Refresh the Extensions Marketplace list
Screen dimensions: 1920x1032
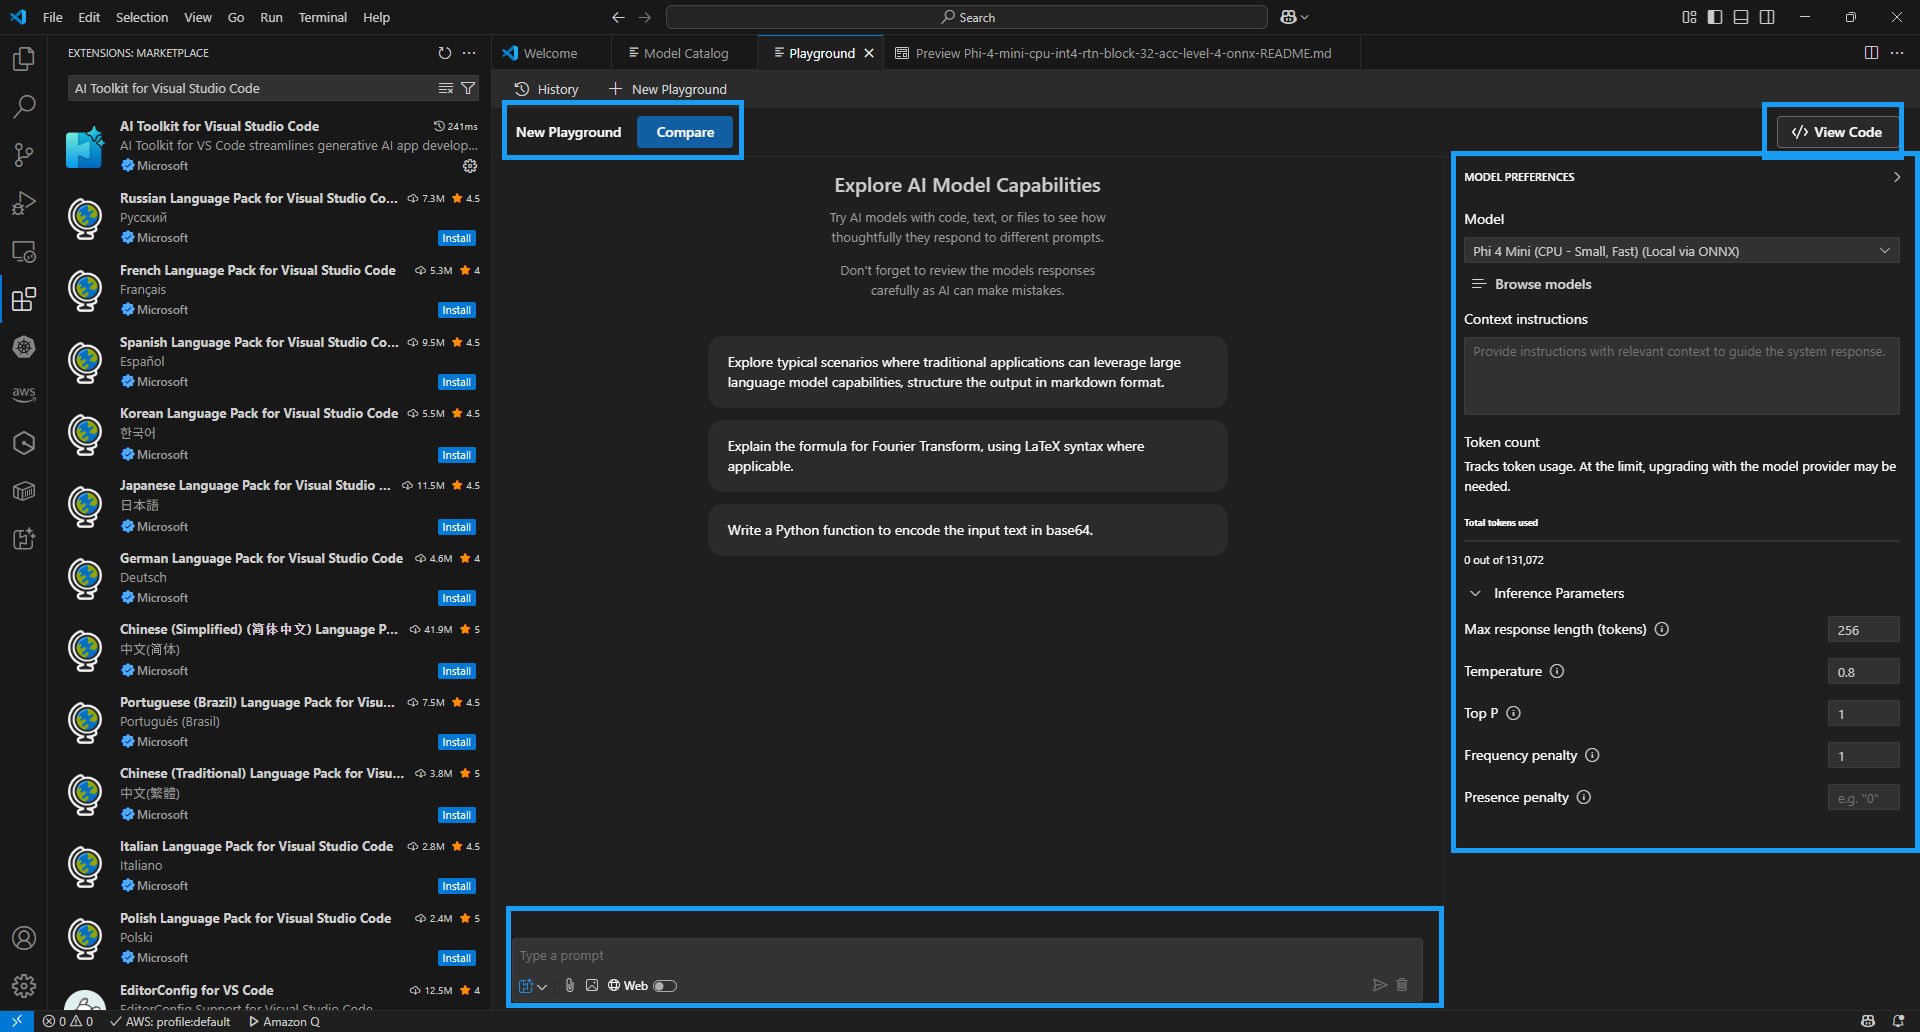(445, 53)
